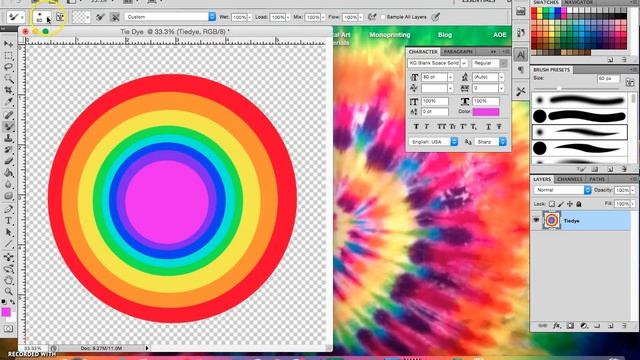The width and height of the screenshot is (640, 360).
Task: Open current brush load swatch dropdown
Action: click(x=81, y=17)
